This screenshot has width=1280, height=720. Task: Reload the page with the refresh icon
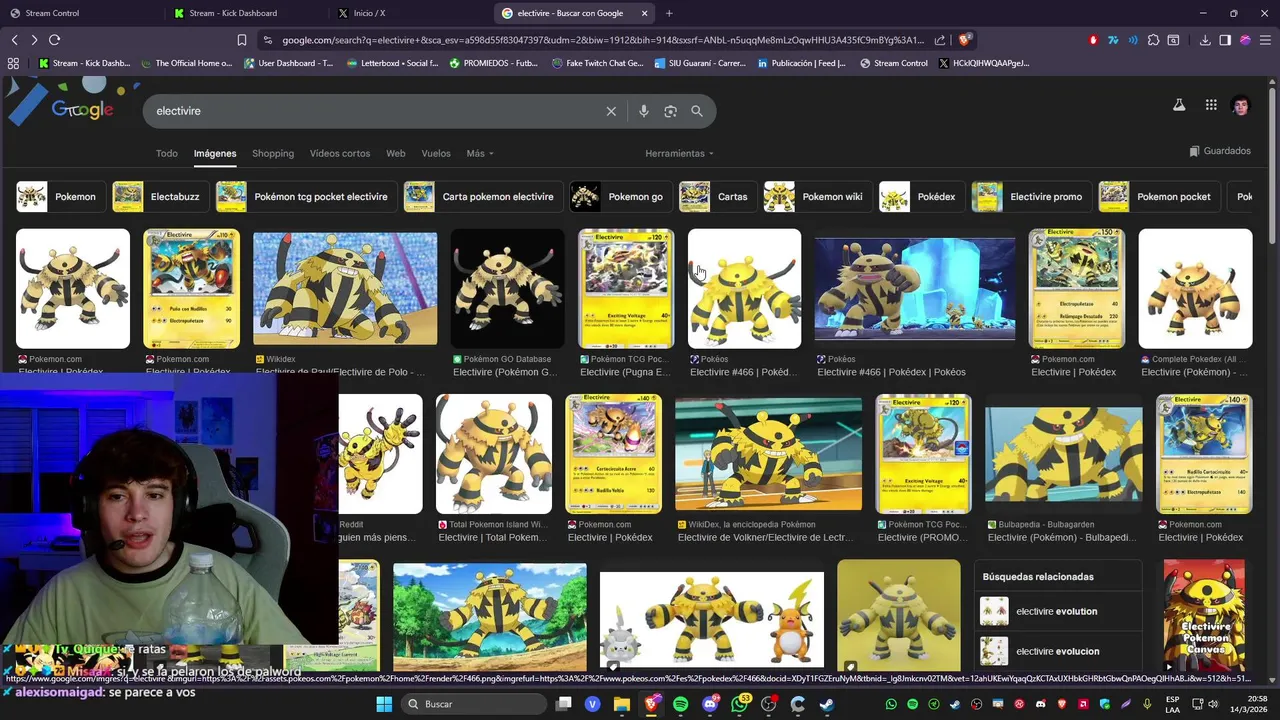[x=54, y=40]
